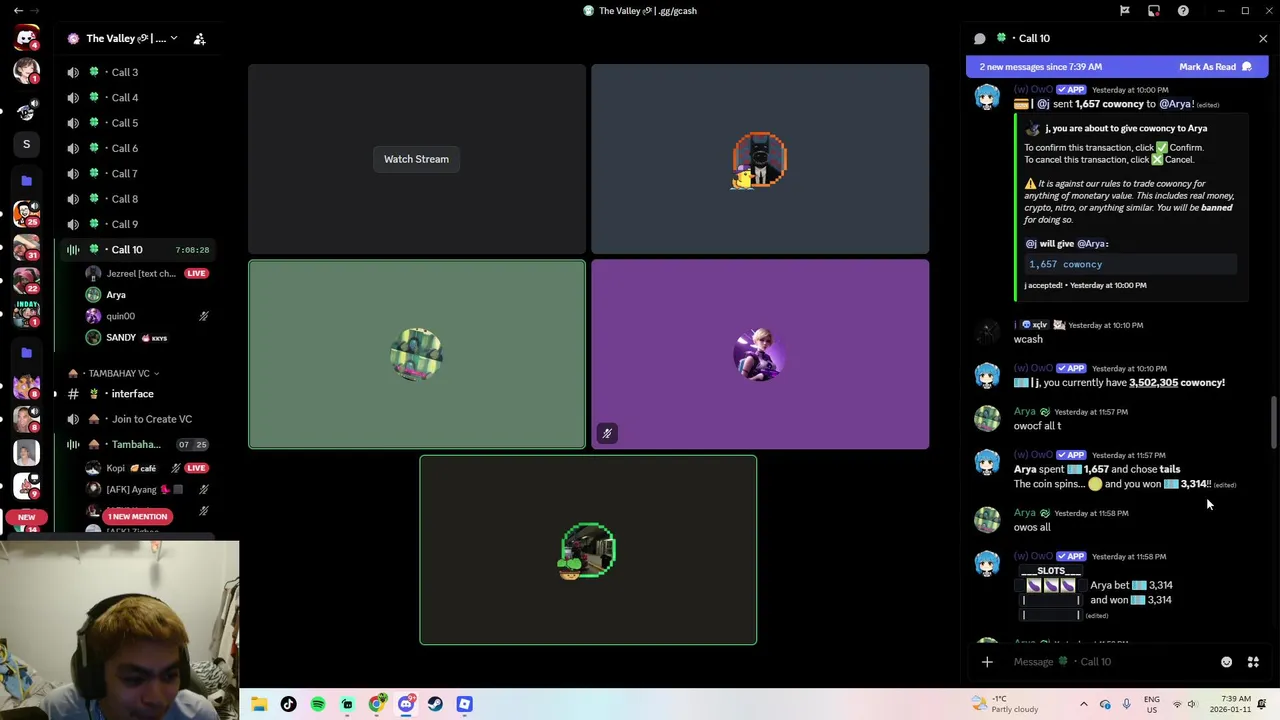Open the weather widget on taskbar

[x=1005, y=704]
